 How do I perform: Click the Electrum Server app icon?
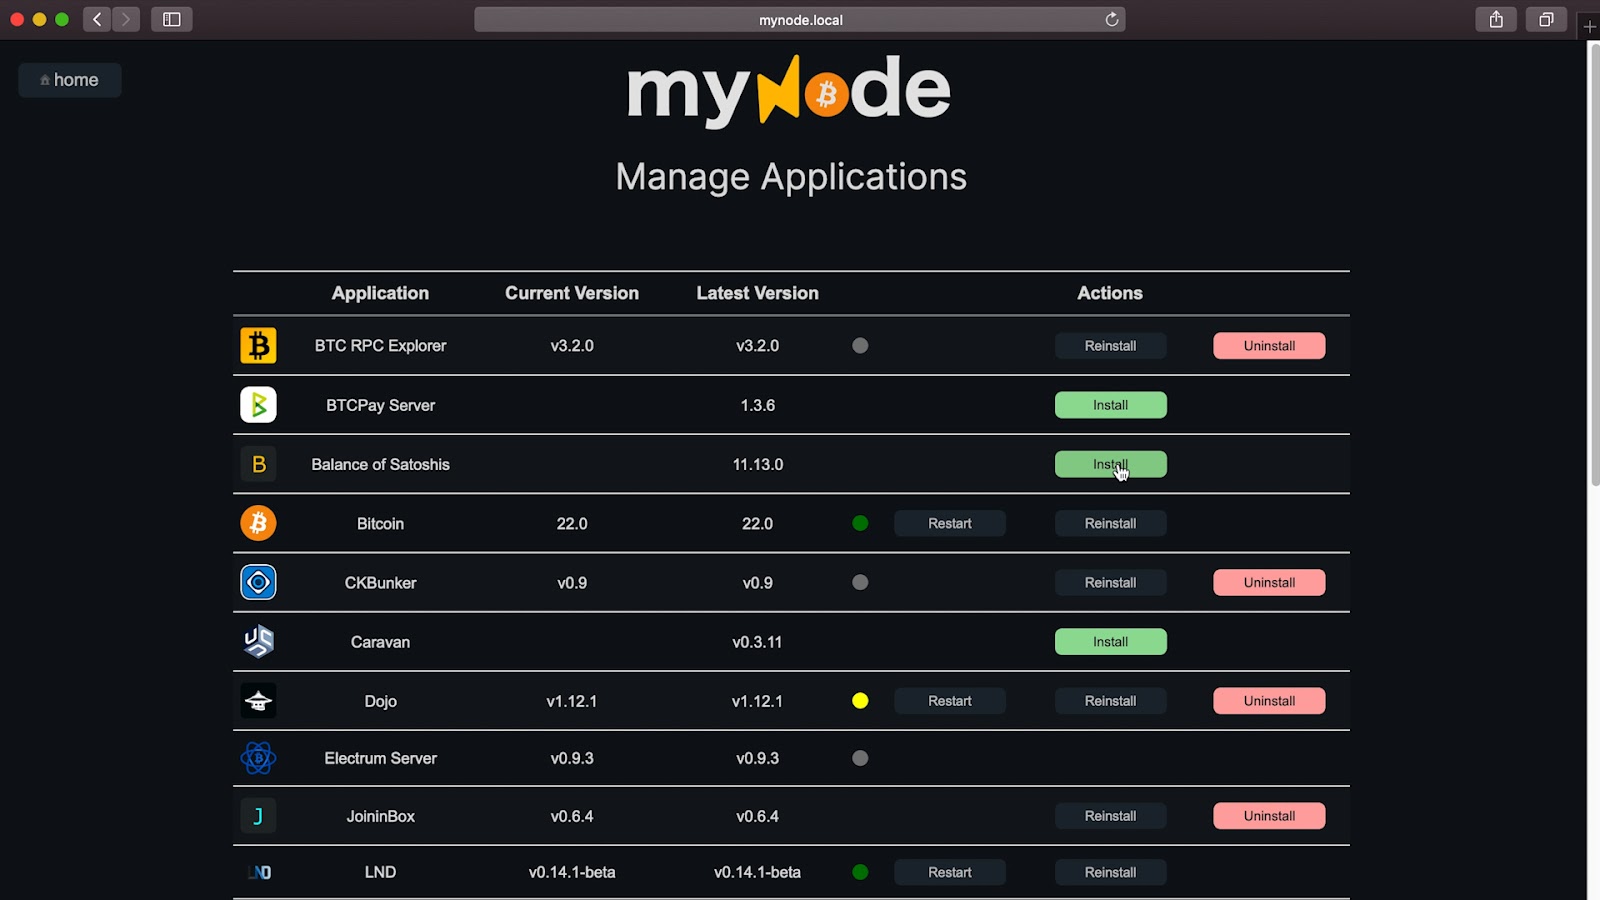click(x=258, y=758)
